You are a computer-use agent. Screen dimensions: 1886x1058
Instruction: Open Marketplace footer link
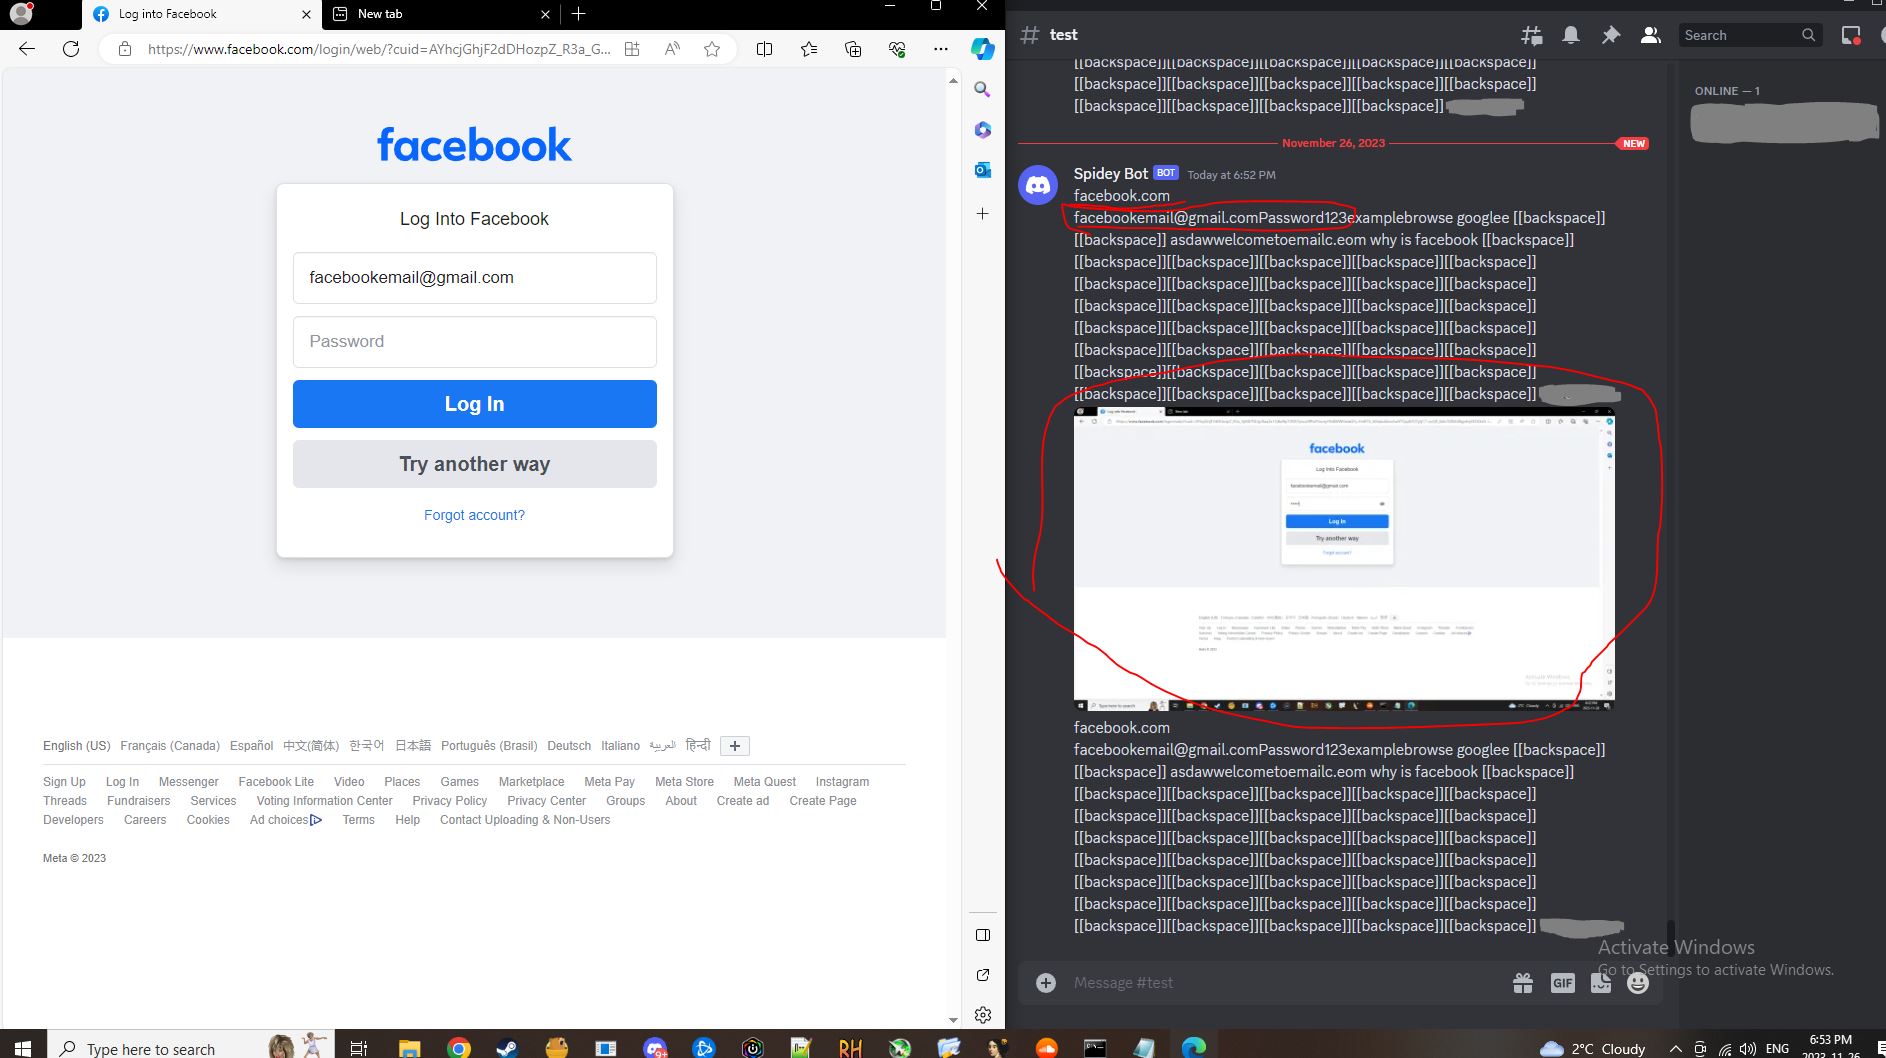tap(531, 782)
